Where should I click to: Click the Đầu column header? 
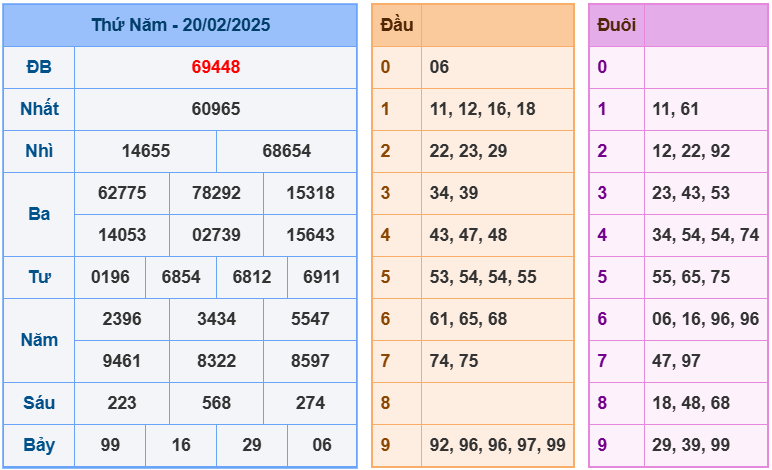[397, 25]
